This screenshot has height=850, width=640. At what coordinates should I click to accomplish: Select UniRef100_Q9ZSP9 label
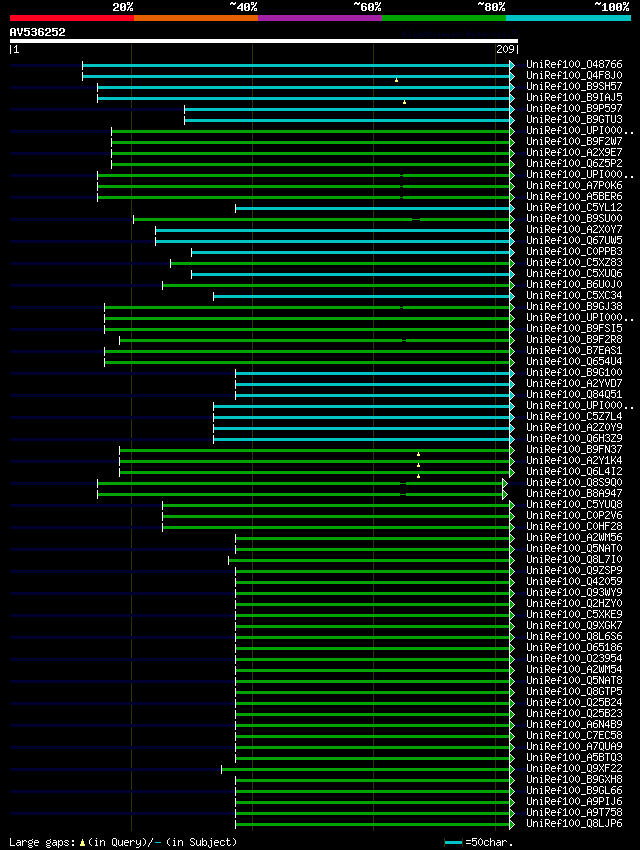[x=574, y=570]
